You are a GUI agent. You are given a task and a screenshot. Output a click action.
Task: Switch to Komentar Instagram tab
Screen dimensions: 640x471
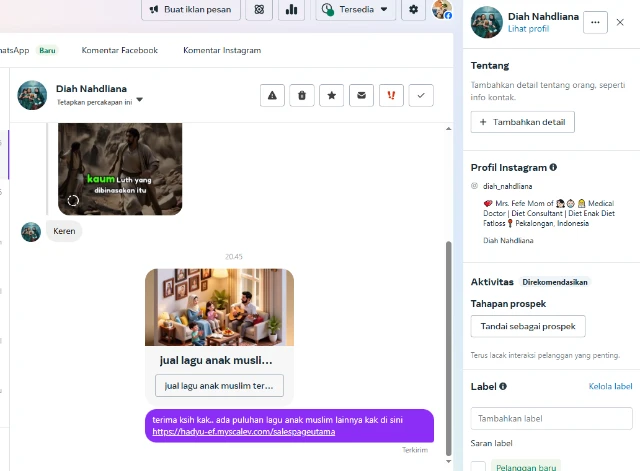[222, 50]
